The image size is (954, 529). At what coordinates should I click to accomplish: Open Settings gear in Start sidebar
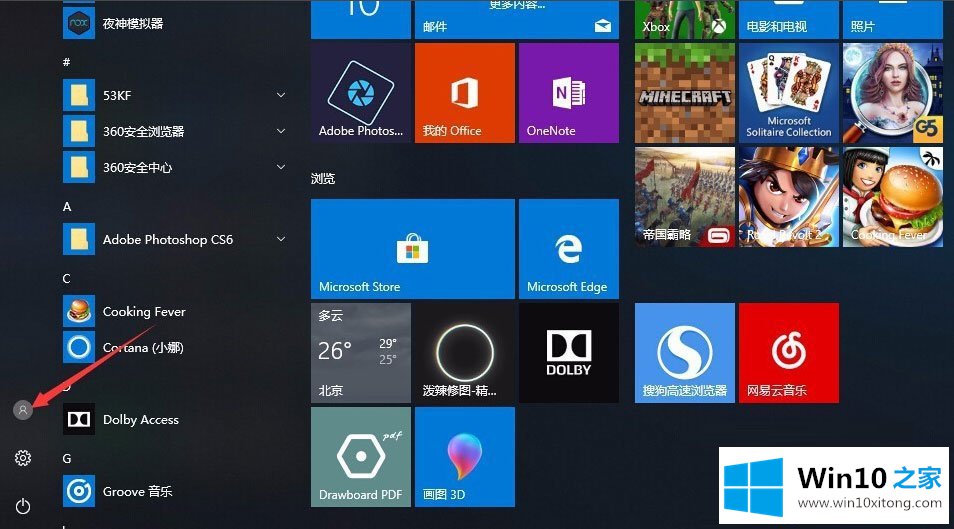tap(23, 458)
